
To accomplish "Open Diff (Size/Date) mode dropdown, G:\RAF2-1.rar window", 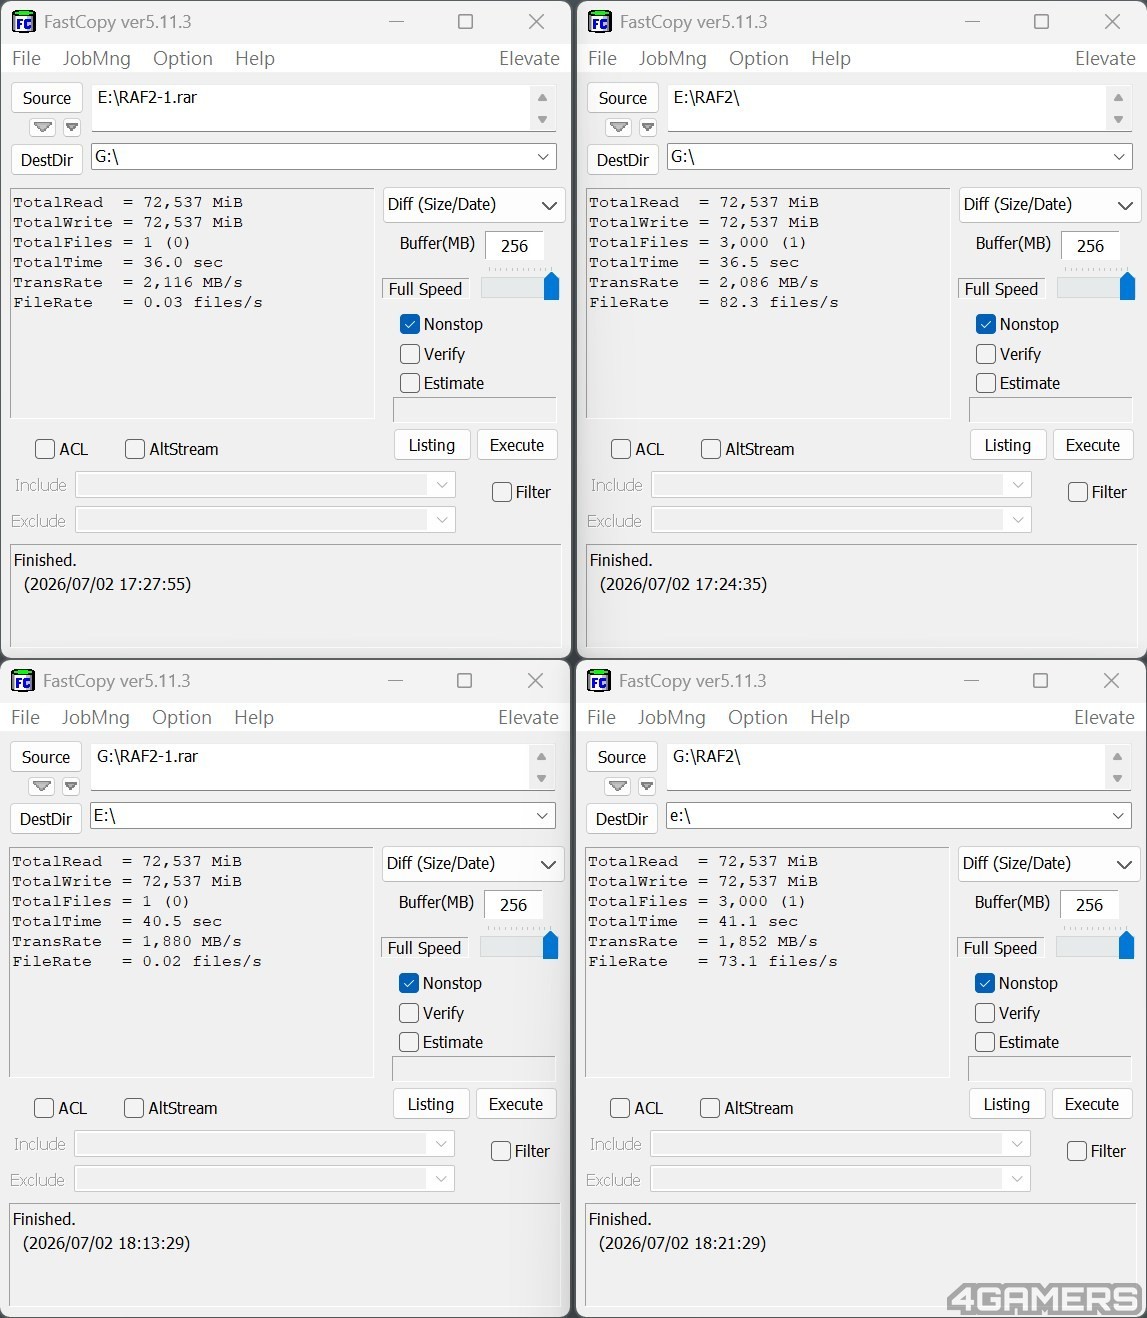I will [x=473, y=864].
